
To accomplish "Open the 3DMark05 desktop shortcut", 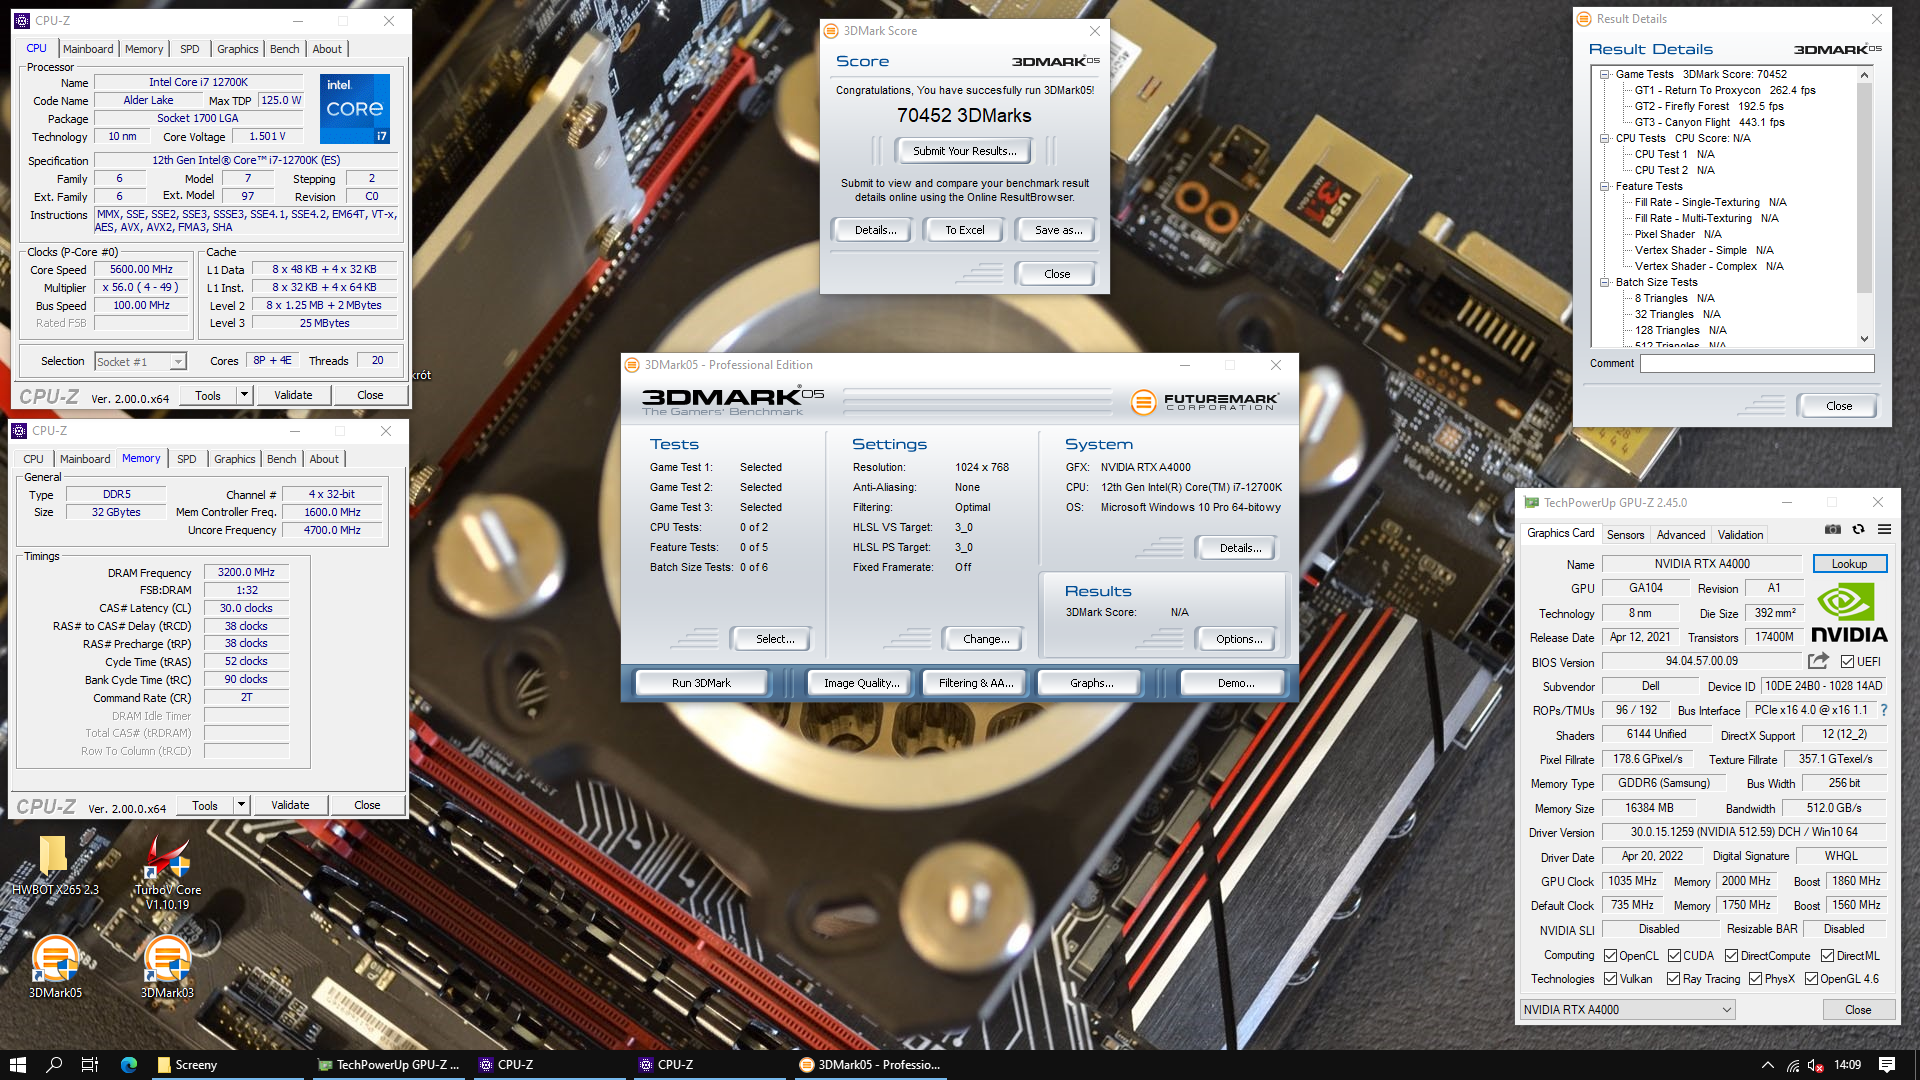I will [55, 966].
